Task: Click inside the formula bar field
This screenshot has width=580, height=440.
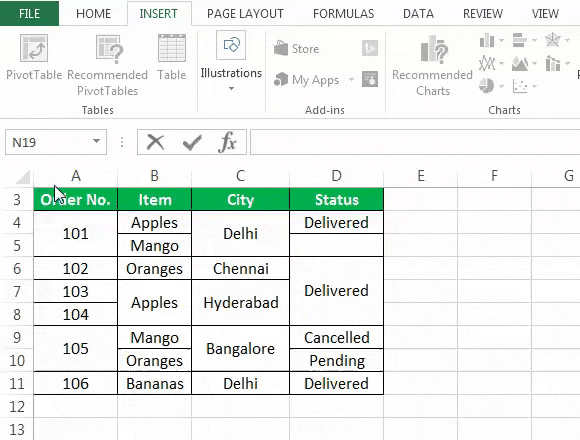Action: [x=415, y=142]
